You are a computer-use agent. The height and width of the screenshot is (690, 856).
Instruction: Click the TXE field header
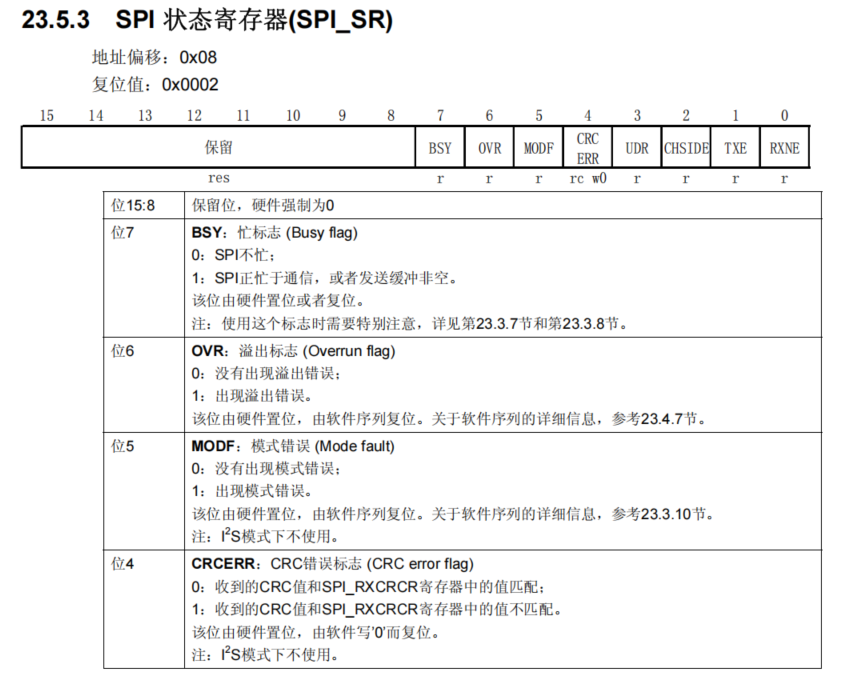[x=736, y=147]
